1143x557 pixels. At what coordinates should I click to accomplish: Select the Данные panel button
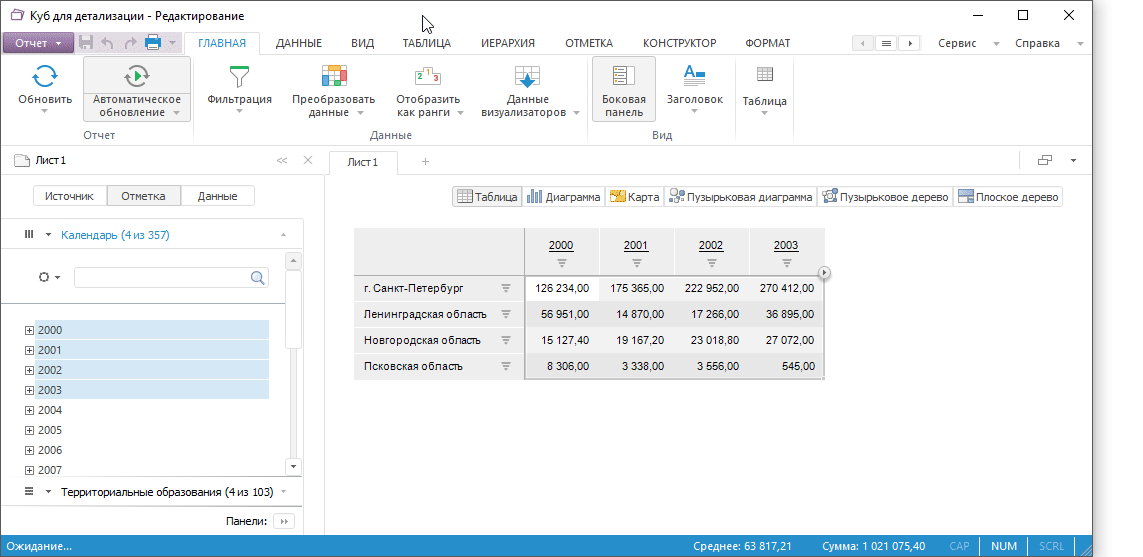pos(217,196)
